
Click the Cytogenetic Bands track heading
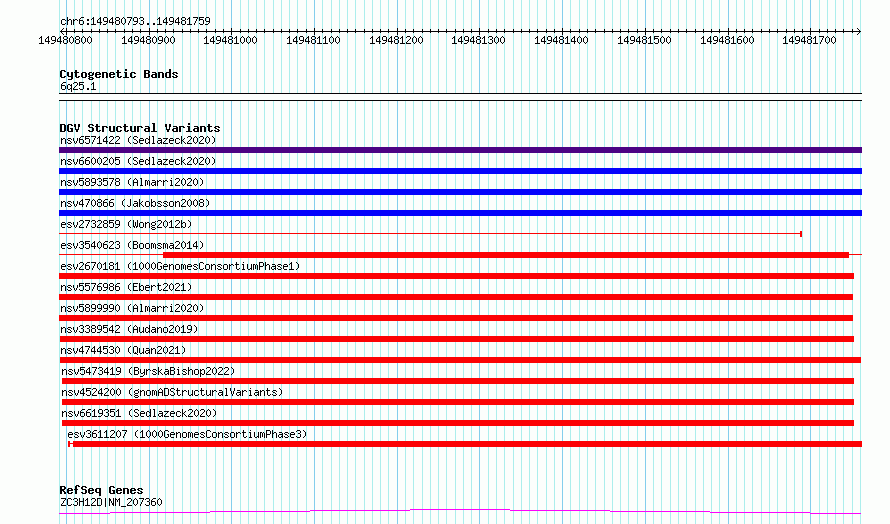pos(119,74)
